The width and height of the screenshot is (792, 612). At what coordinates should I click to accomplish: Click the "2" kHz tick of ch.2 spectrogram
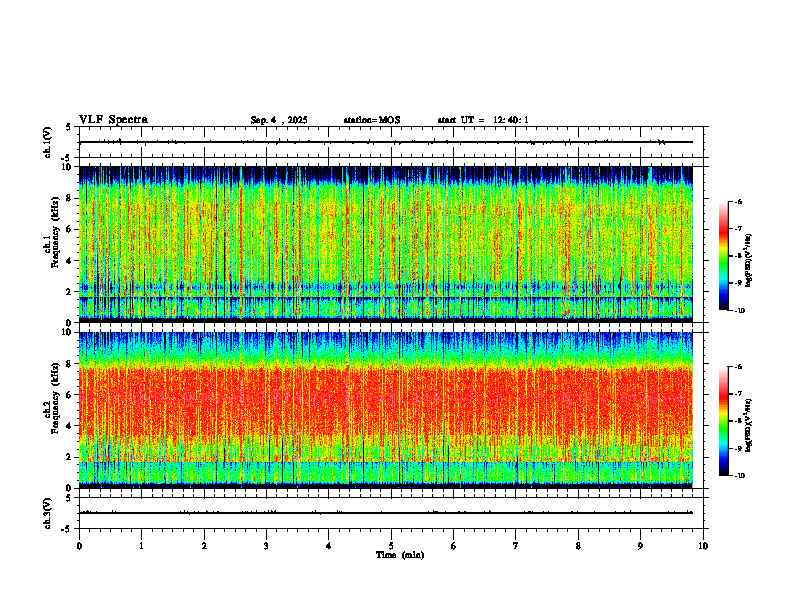tap(70, 457)
